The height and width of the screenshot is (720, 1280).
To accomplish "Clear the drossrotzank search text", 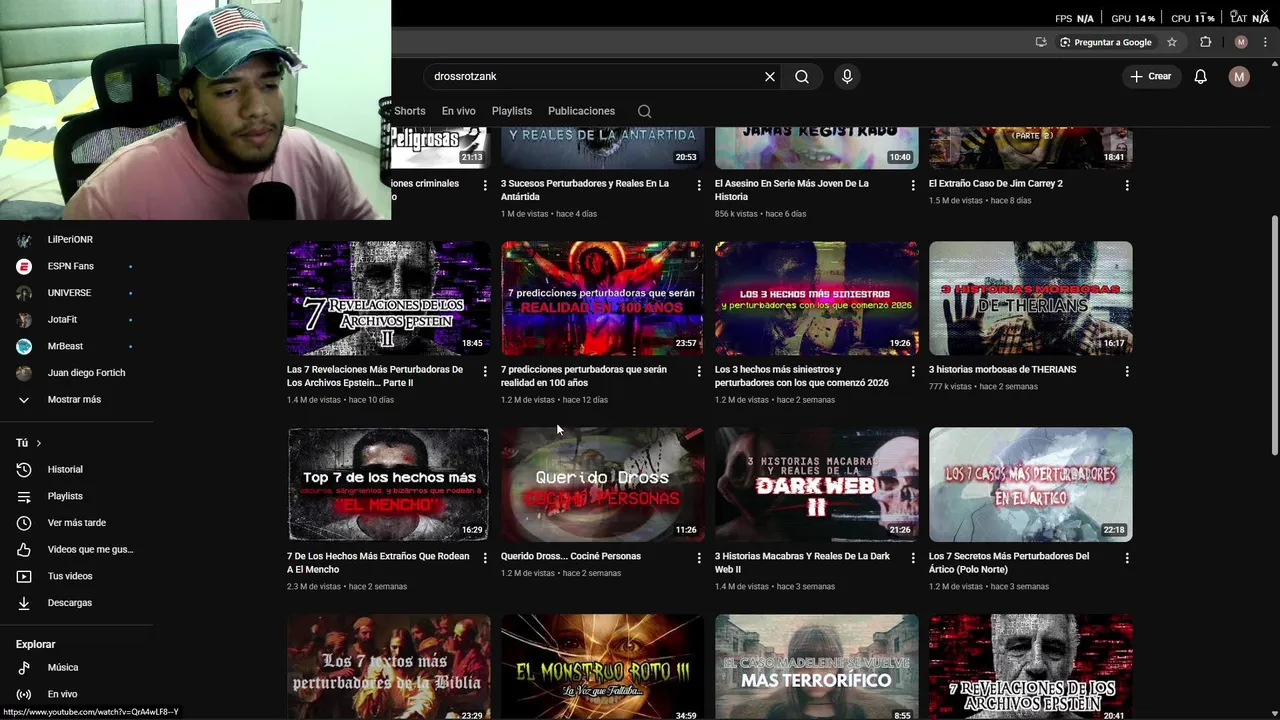I will tap(770, 76).
